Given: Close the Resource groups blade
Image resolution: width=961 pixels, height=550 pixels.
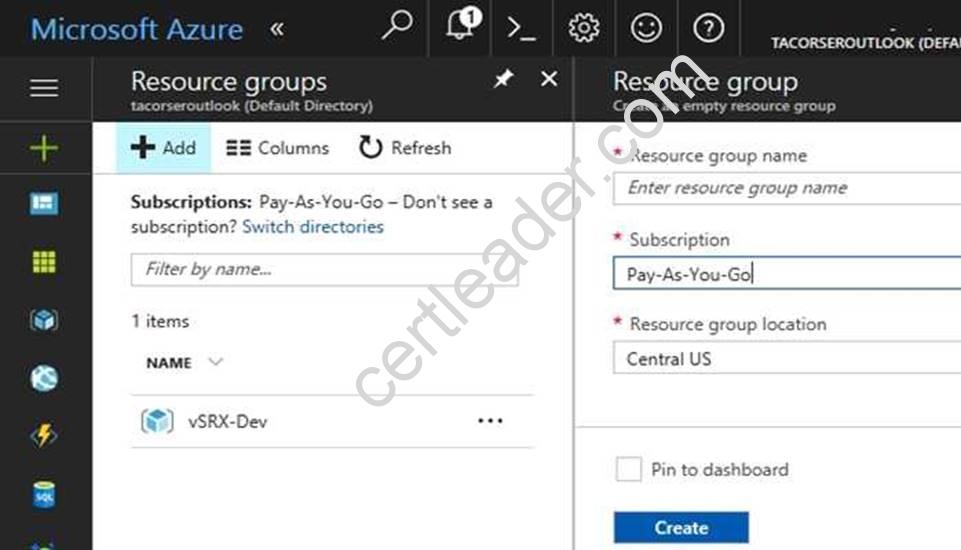Looking at the screenshot, I should point(549,78).
